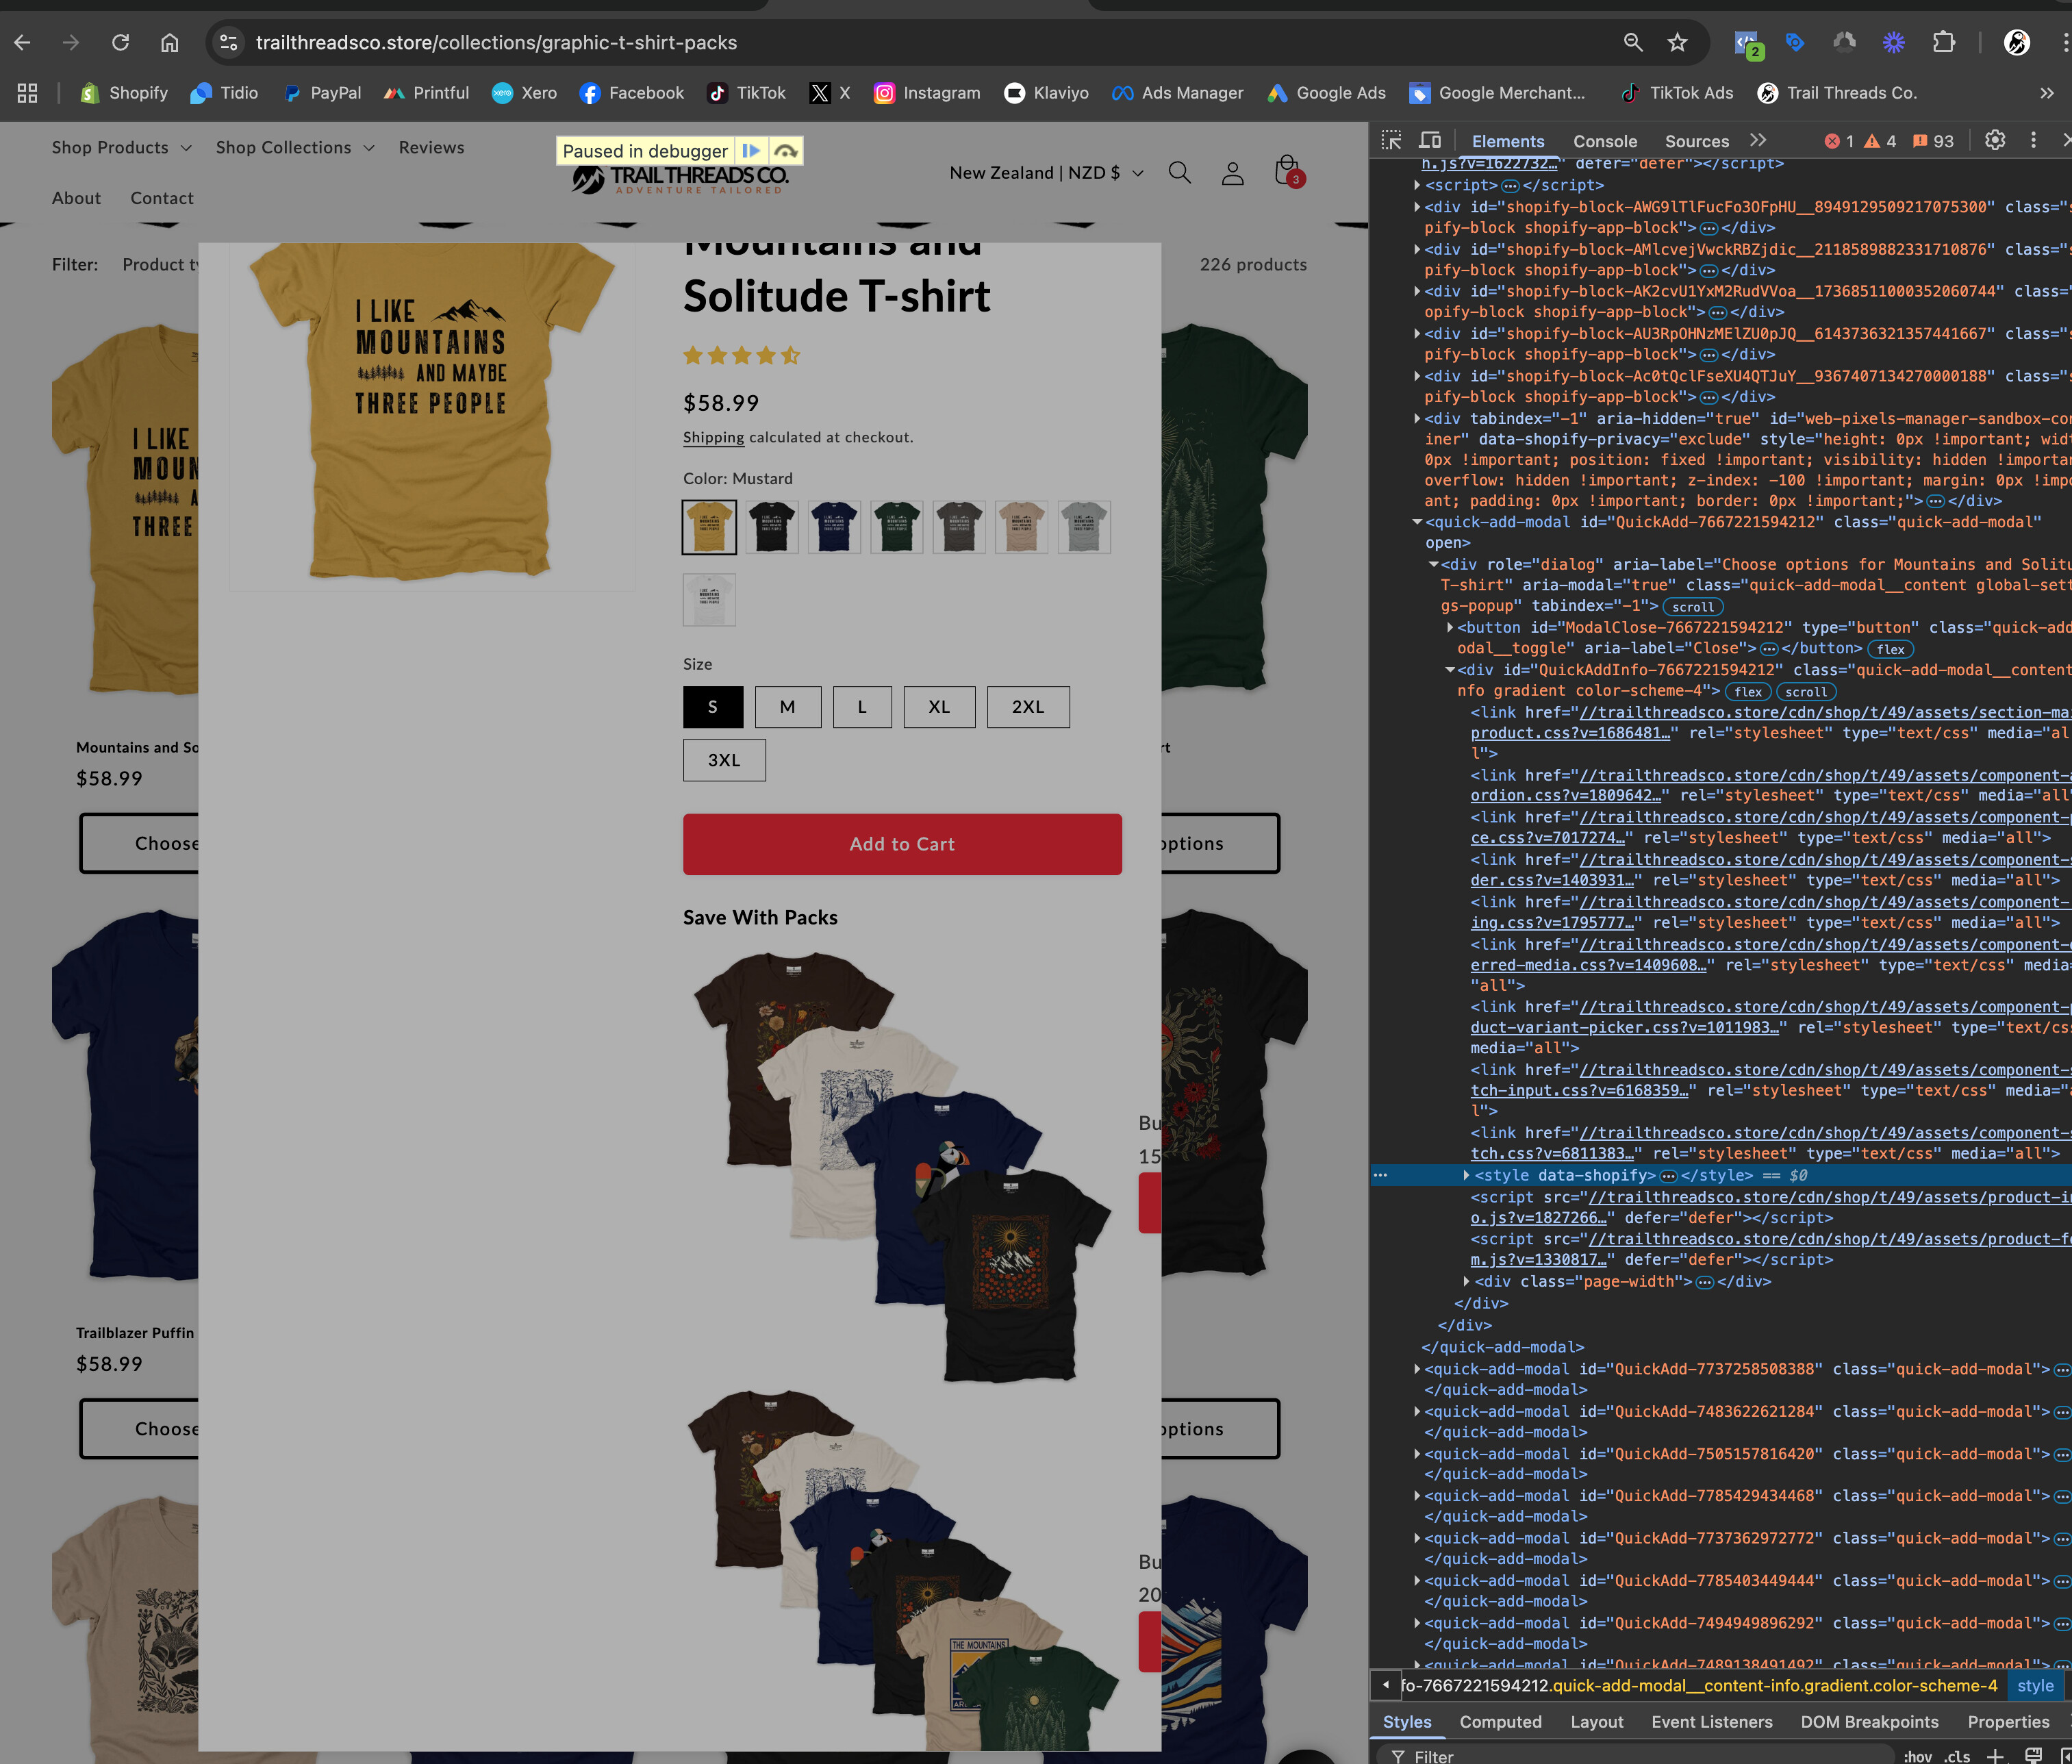This screenshot has height=1764, width=2072.
Task: Expand the Shop Products menu
Action: coord(121,147)
